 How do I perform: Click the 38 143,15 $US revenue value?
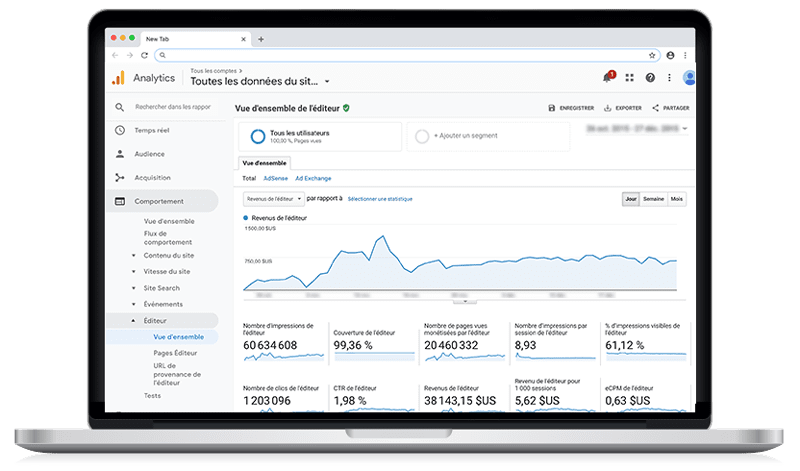pyautogui.click(x=460, y=401)
